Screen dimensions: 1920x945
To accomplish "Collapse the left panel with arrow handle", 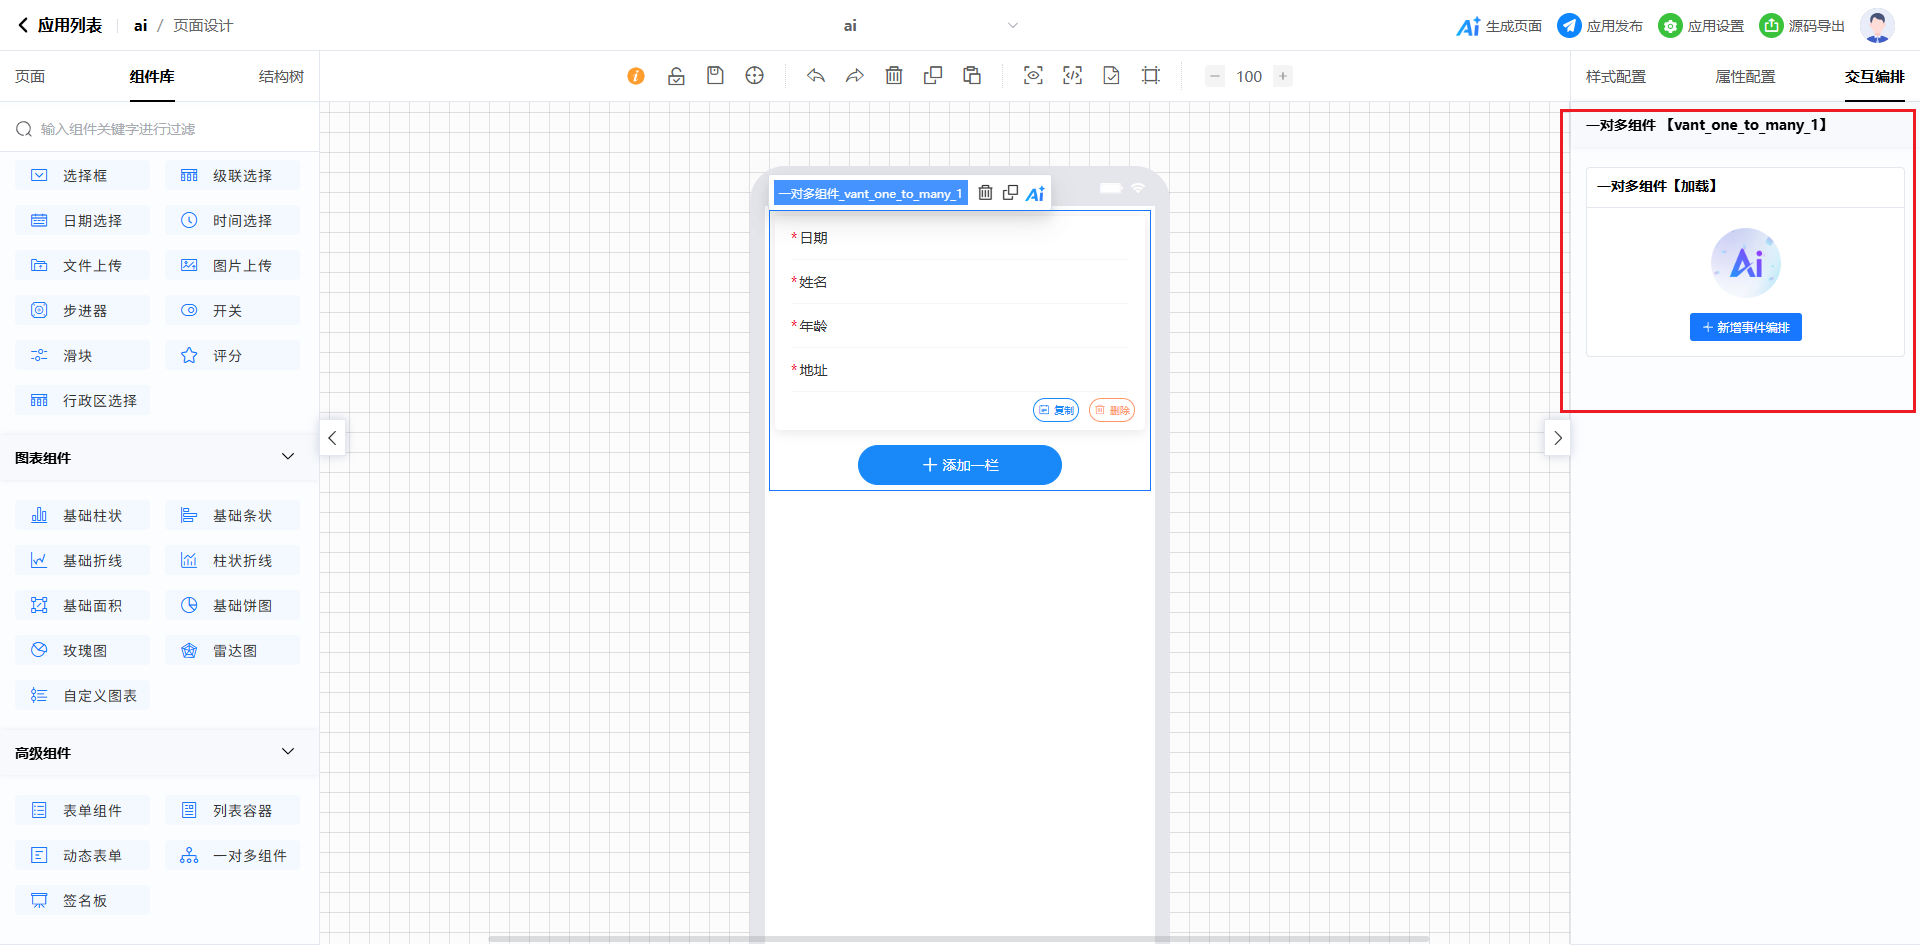I will [x=332, y=438].
